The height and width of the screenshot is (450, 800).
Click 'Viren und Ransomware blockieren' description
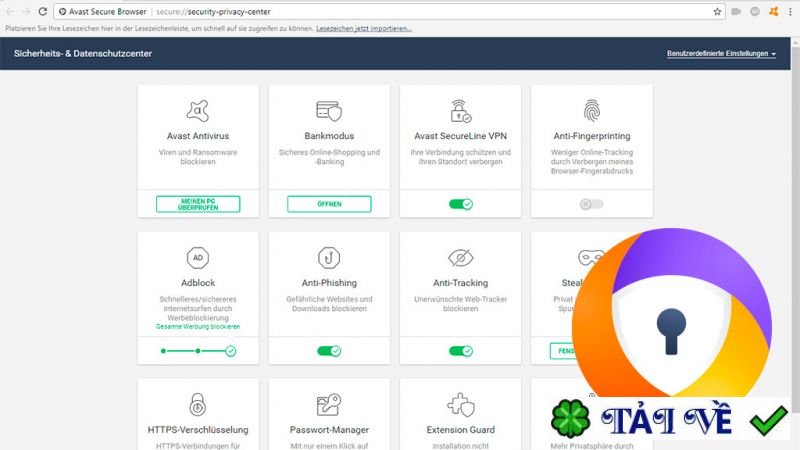198,157
